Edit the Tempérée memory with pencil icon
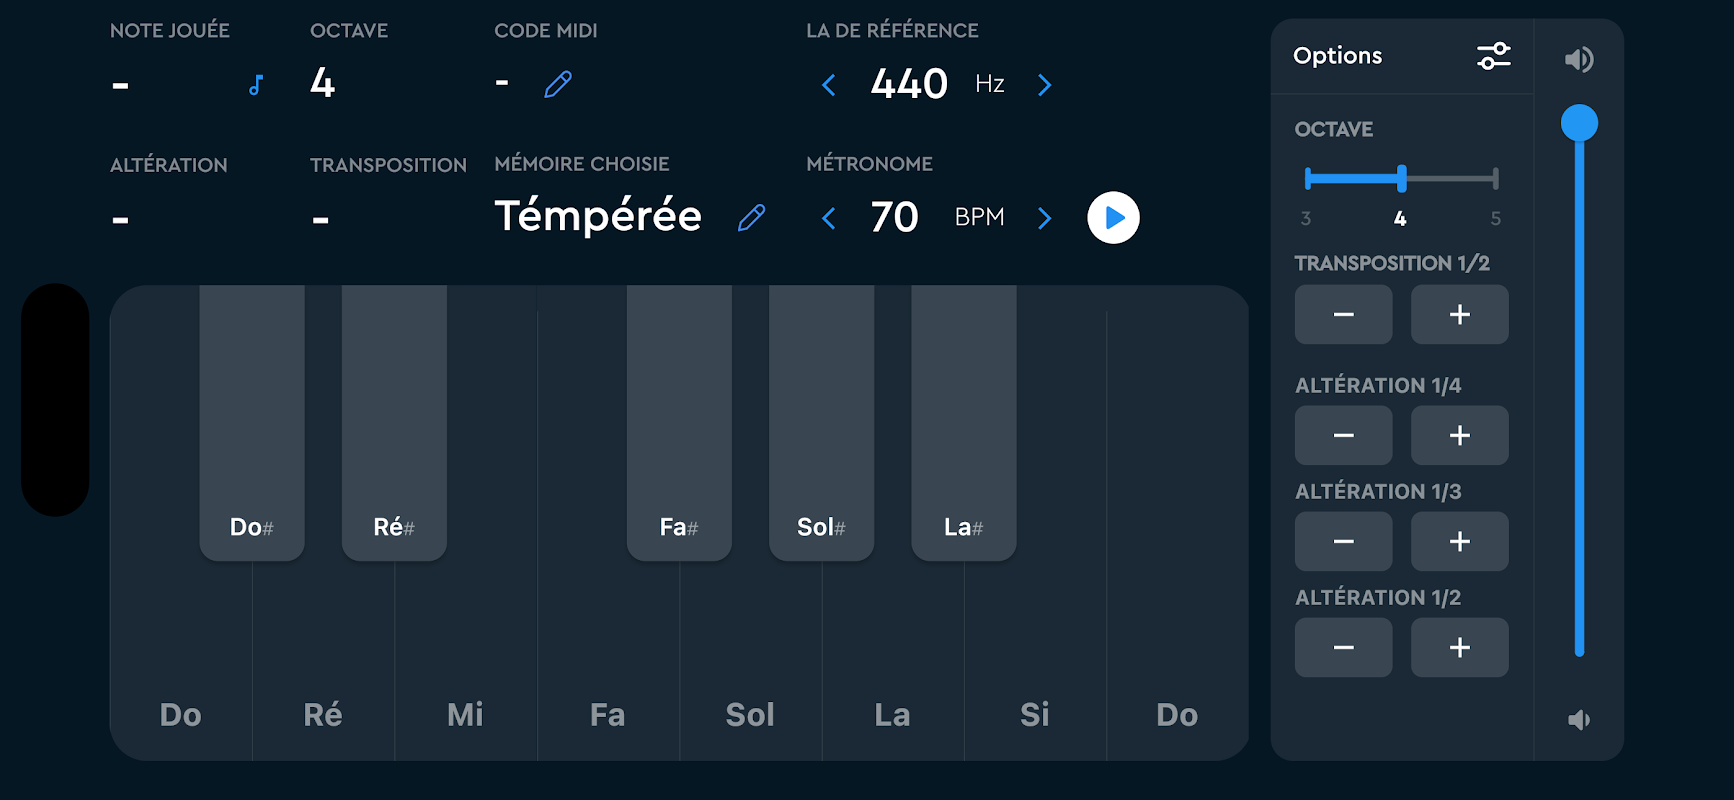This screenshot has width=1734, height=800. (x=751, y=217)
